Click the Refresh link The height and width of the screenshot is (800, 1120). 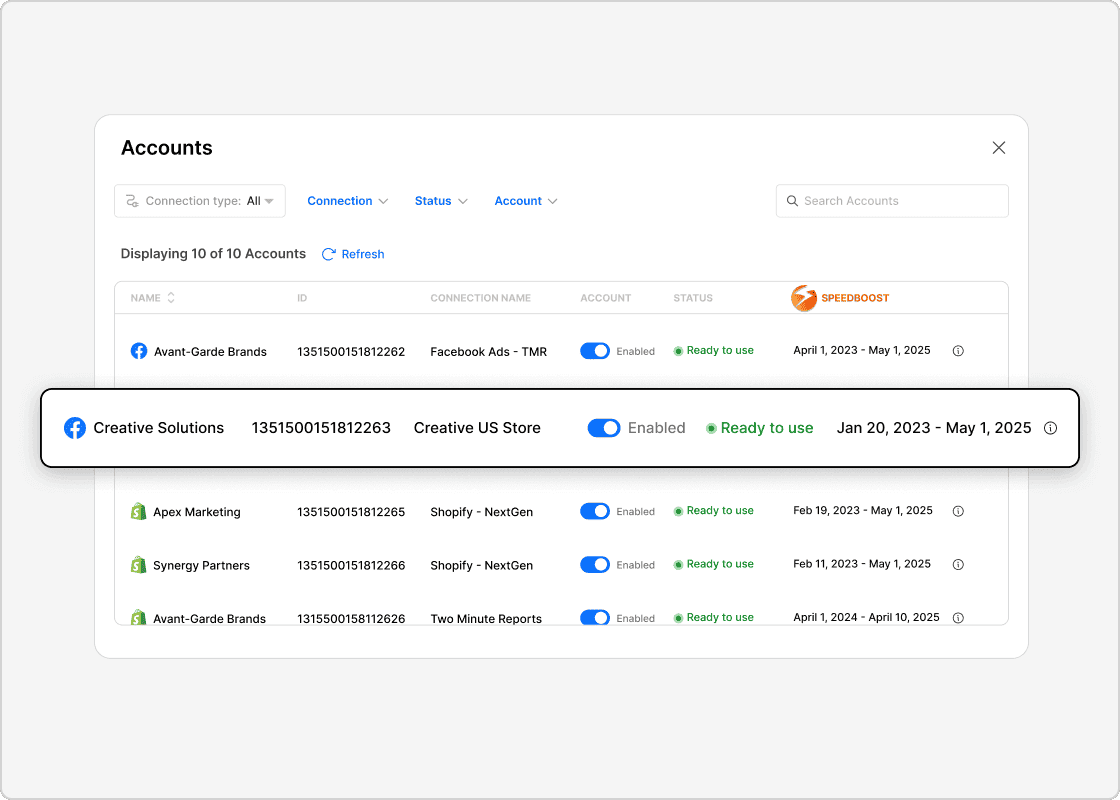362,254
